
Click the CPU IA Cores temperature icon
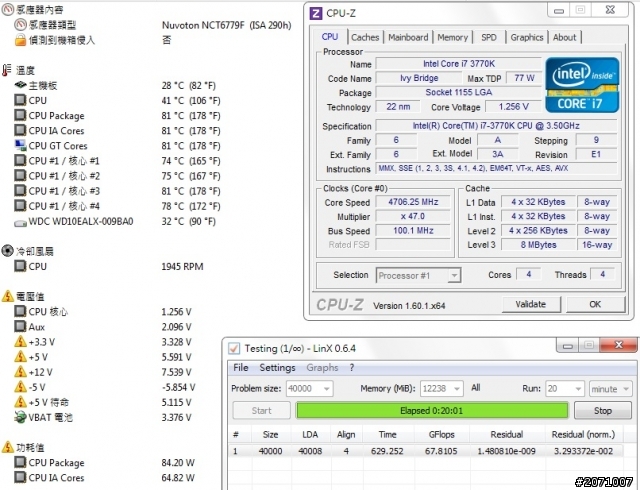tap(20, 130)
